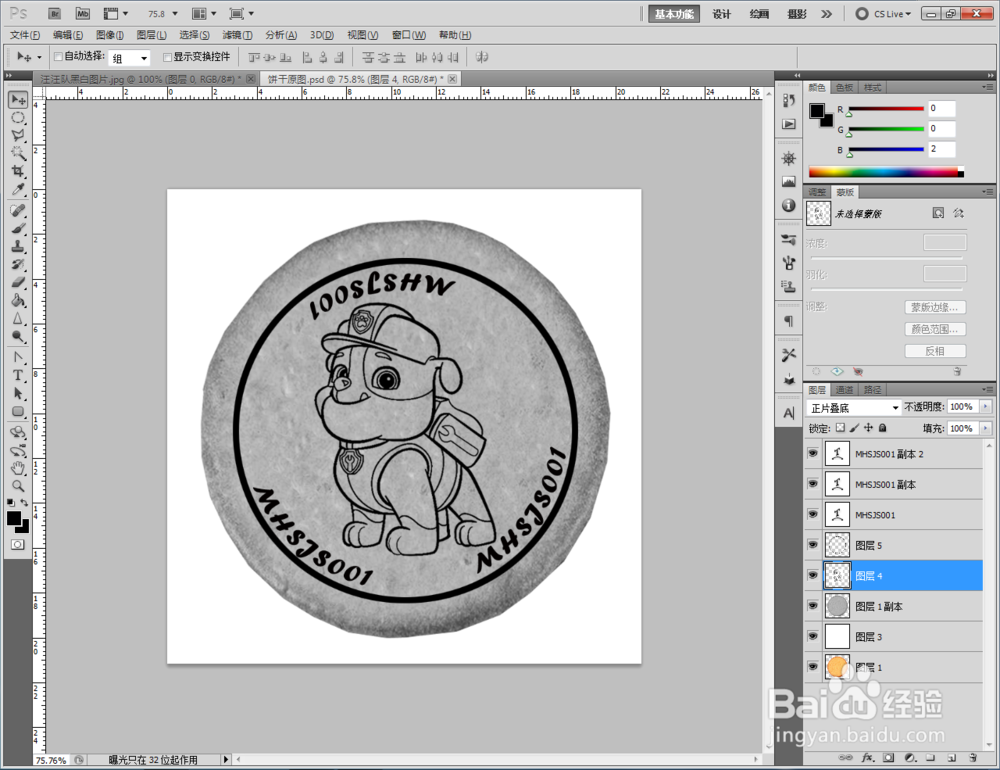This screenshot has height=770, width=1000.
Task: Hide 图层 3 layer
Action: pos(812,636)
